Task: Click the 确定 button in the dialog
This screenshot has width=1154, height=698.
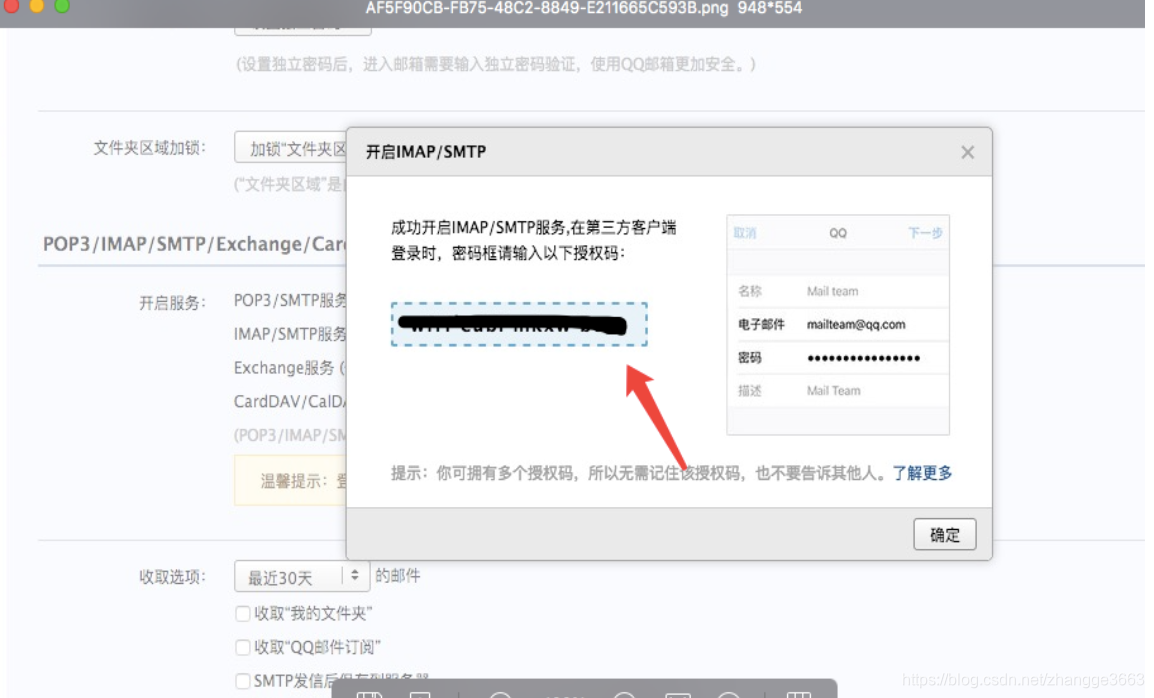Action: pos(944,535)
